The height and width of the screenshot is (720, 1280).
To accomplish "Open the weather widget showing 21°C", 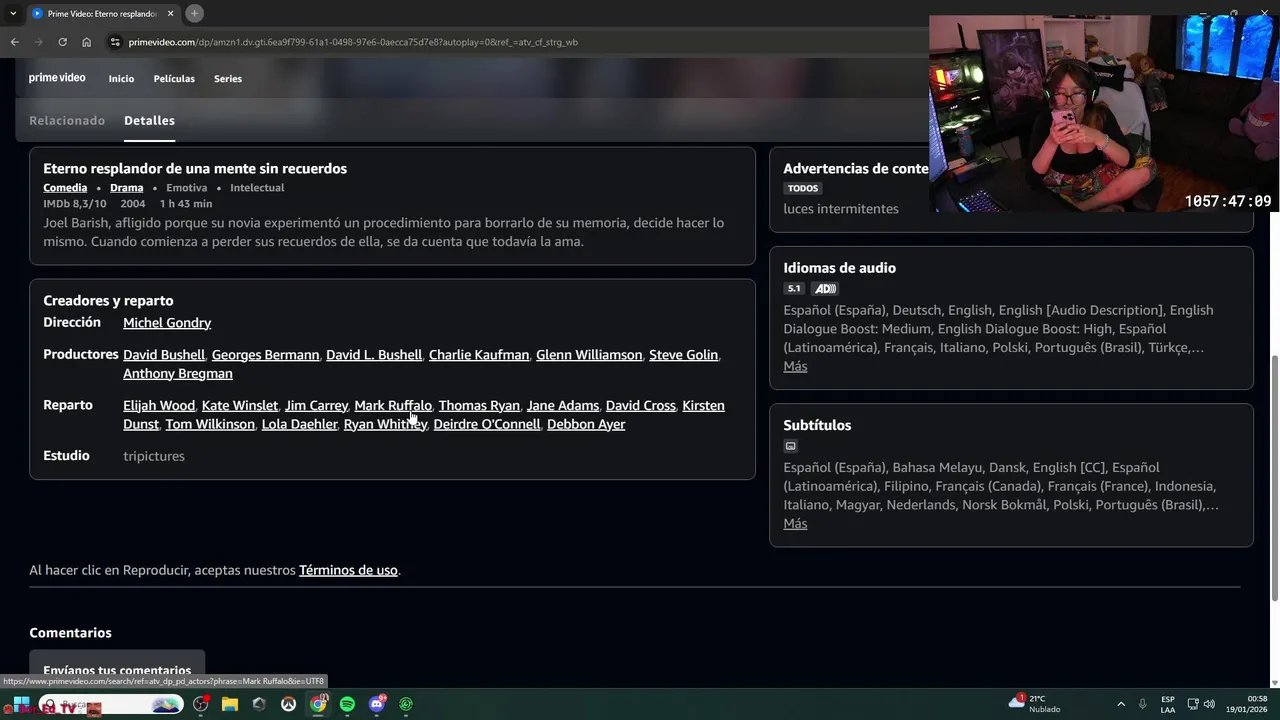I will click(x=1035, y=704).
